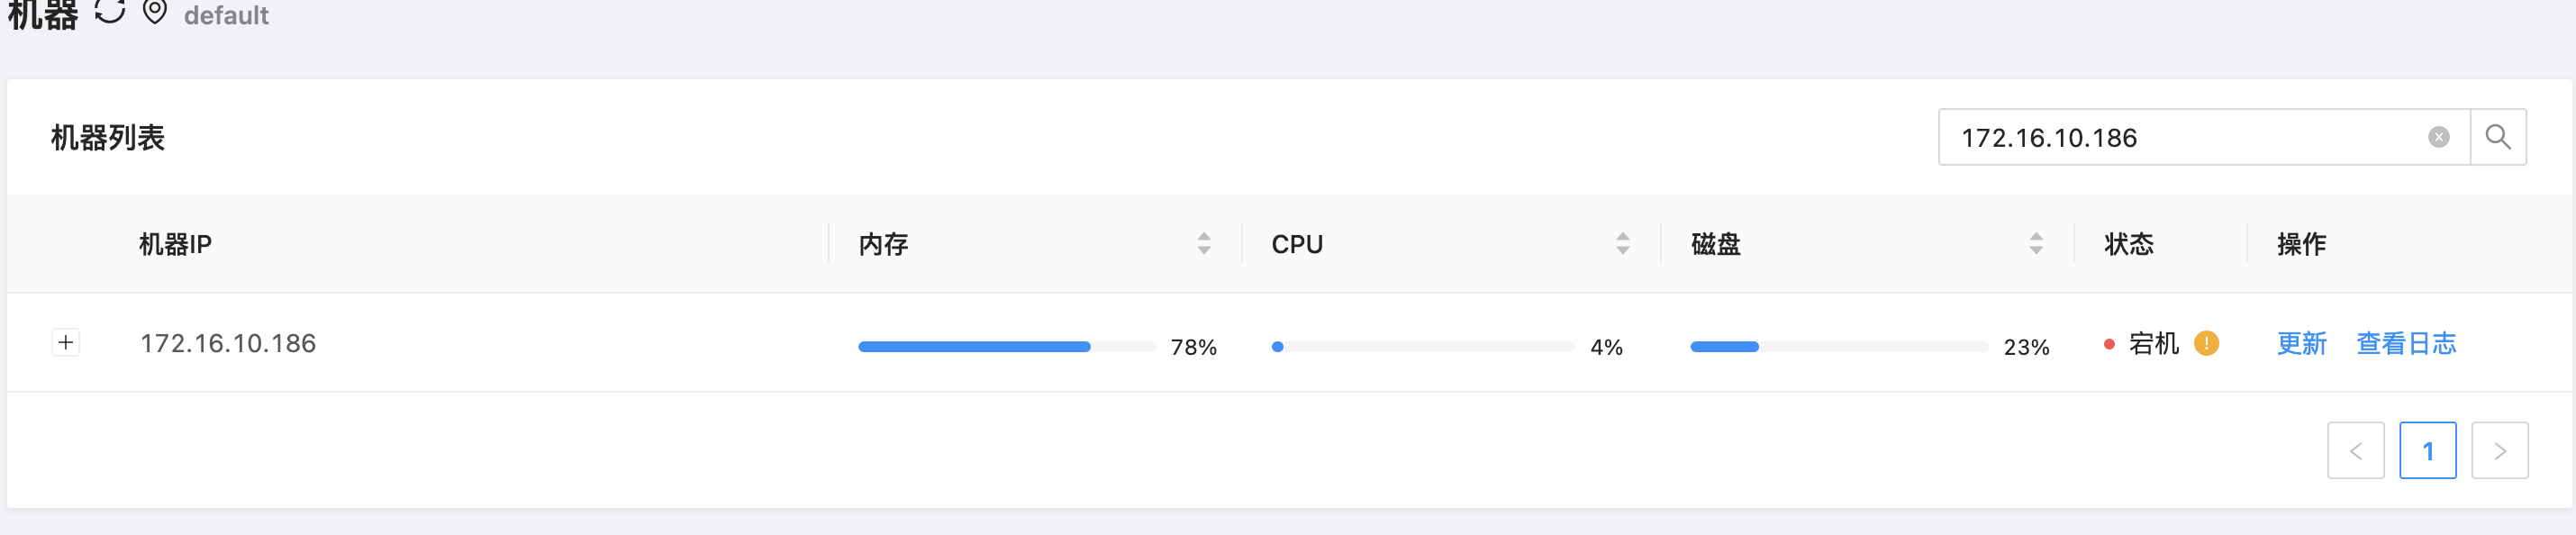
Task: Click the memory usage bar at 78%
Action: (x=1006, y=347)
